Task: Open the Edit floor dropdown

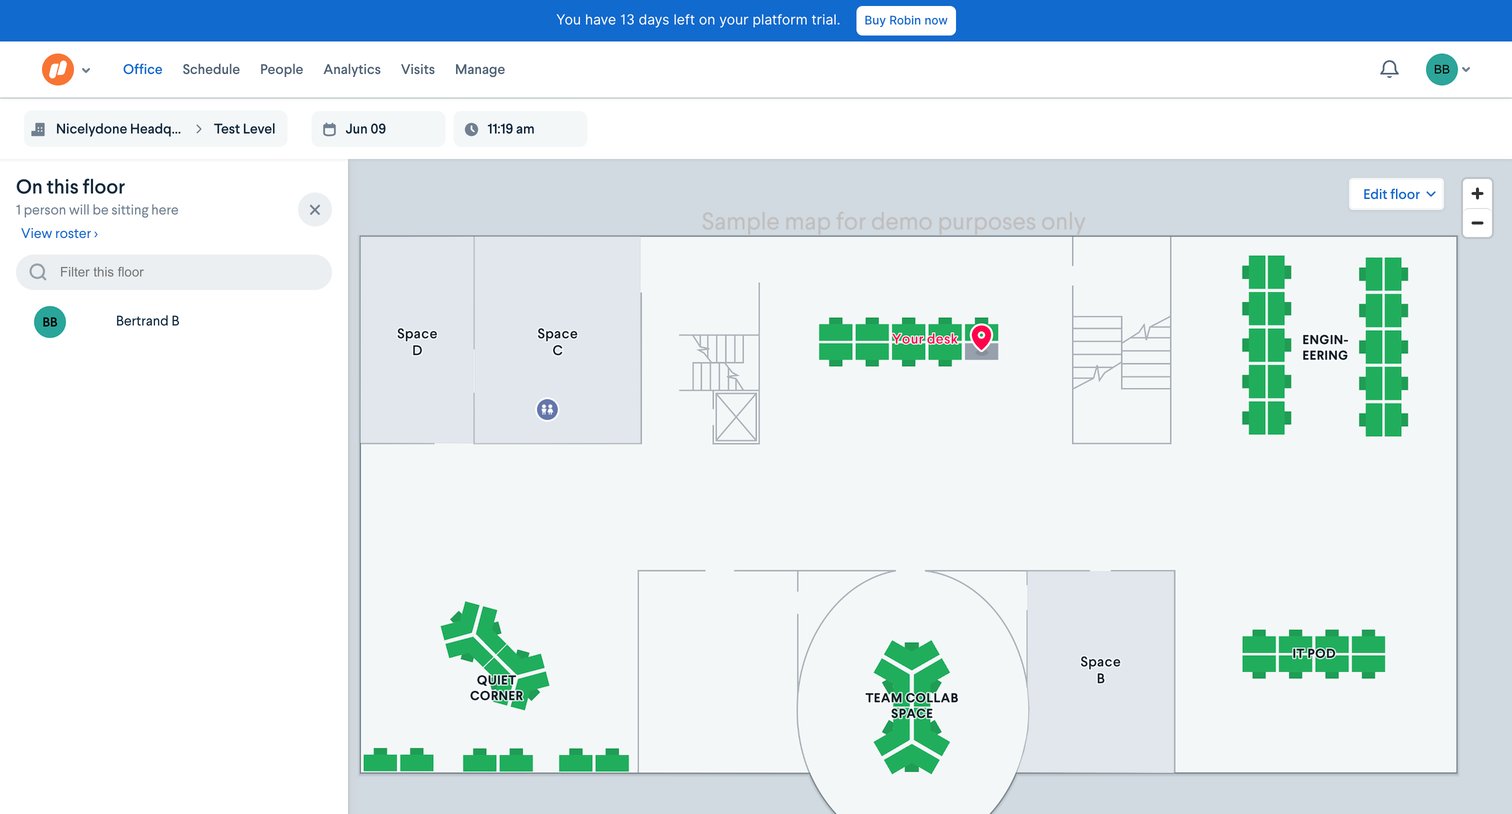Action: [1397, 194]
